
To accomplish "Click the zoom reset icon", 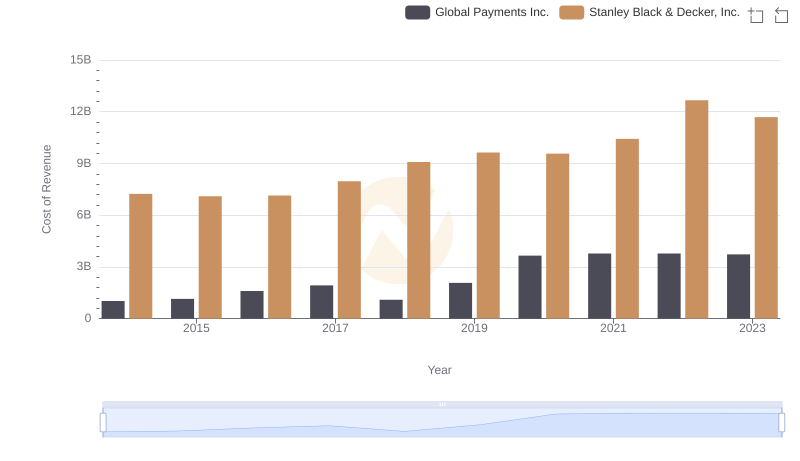I will tap(781, 15).
